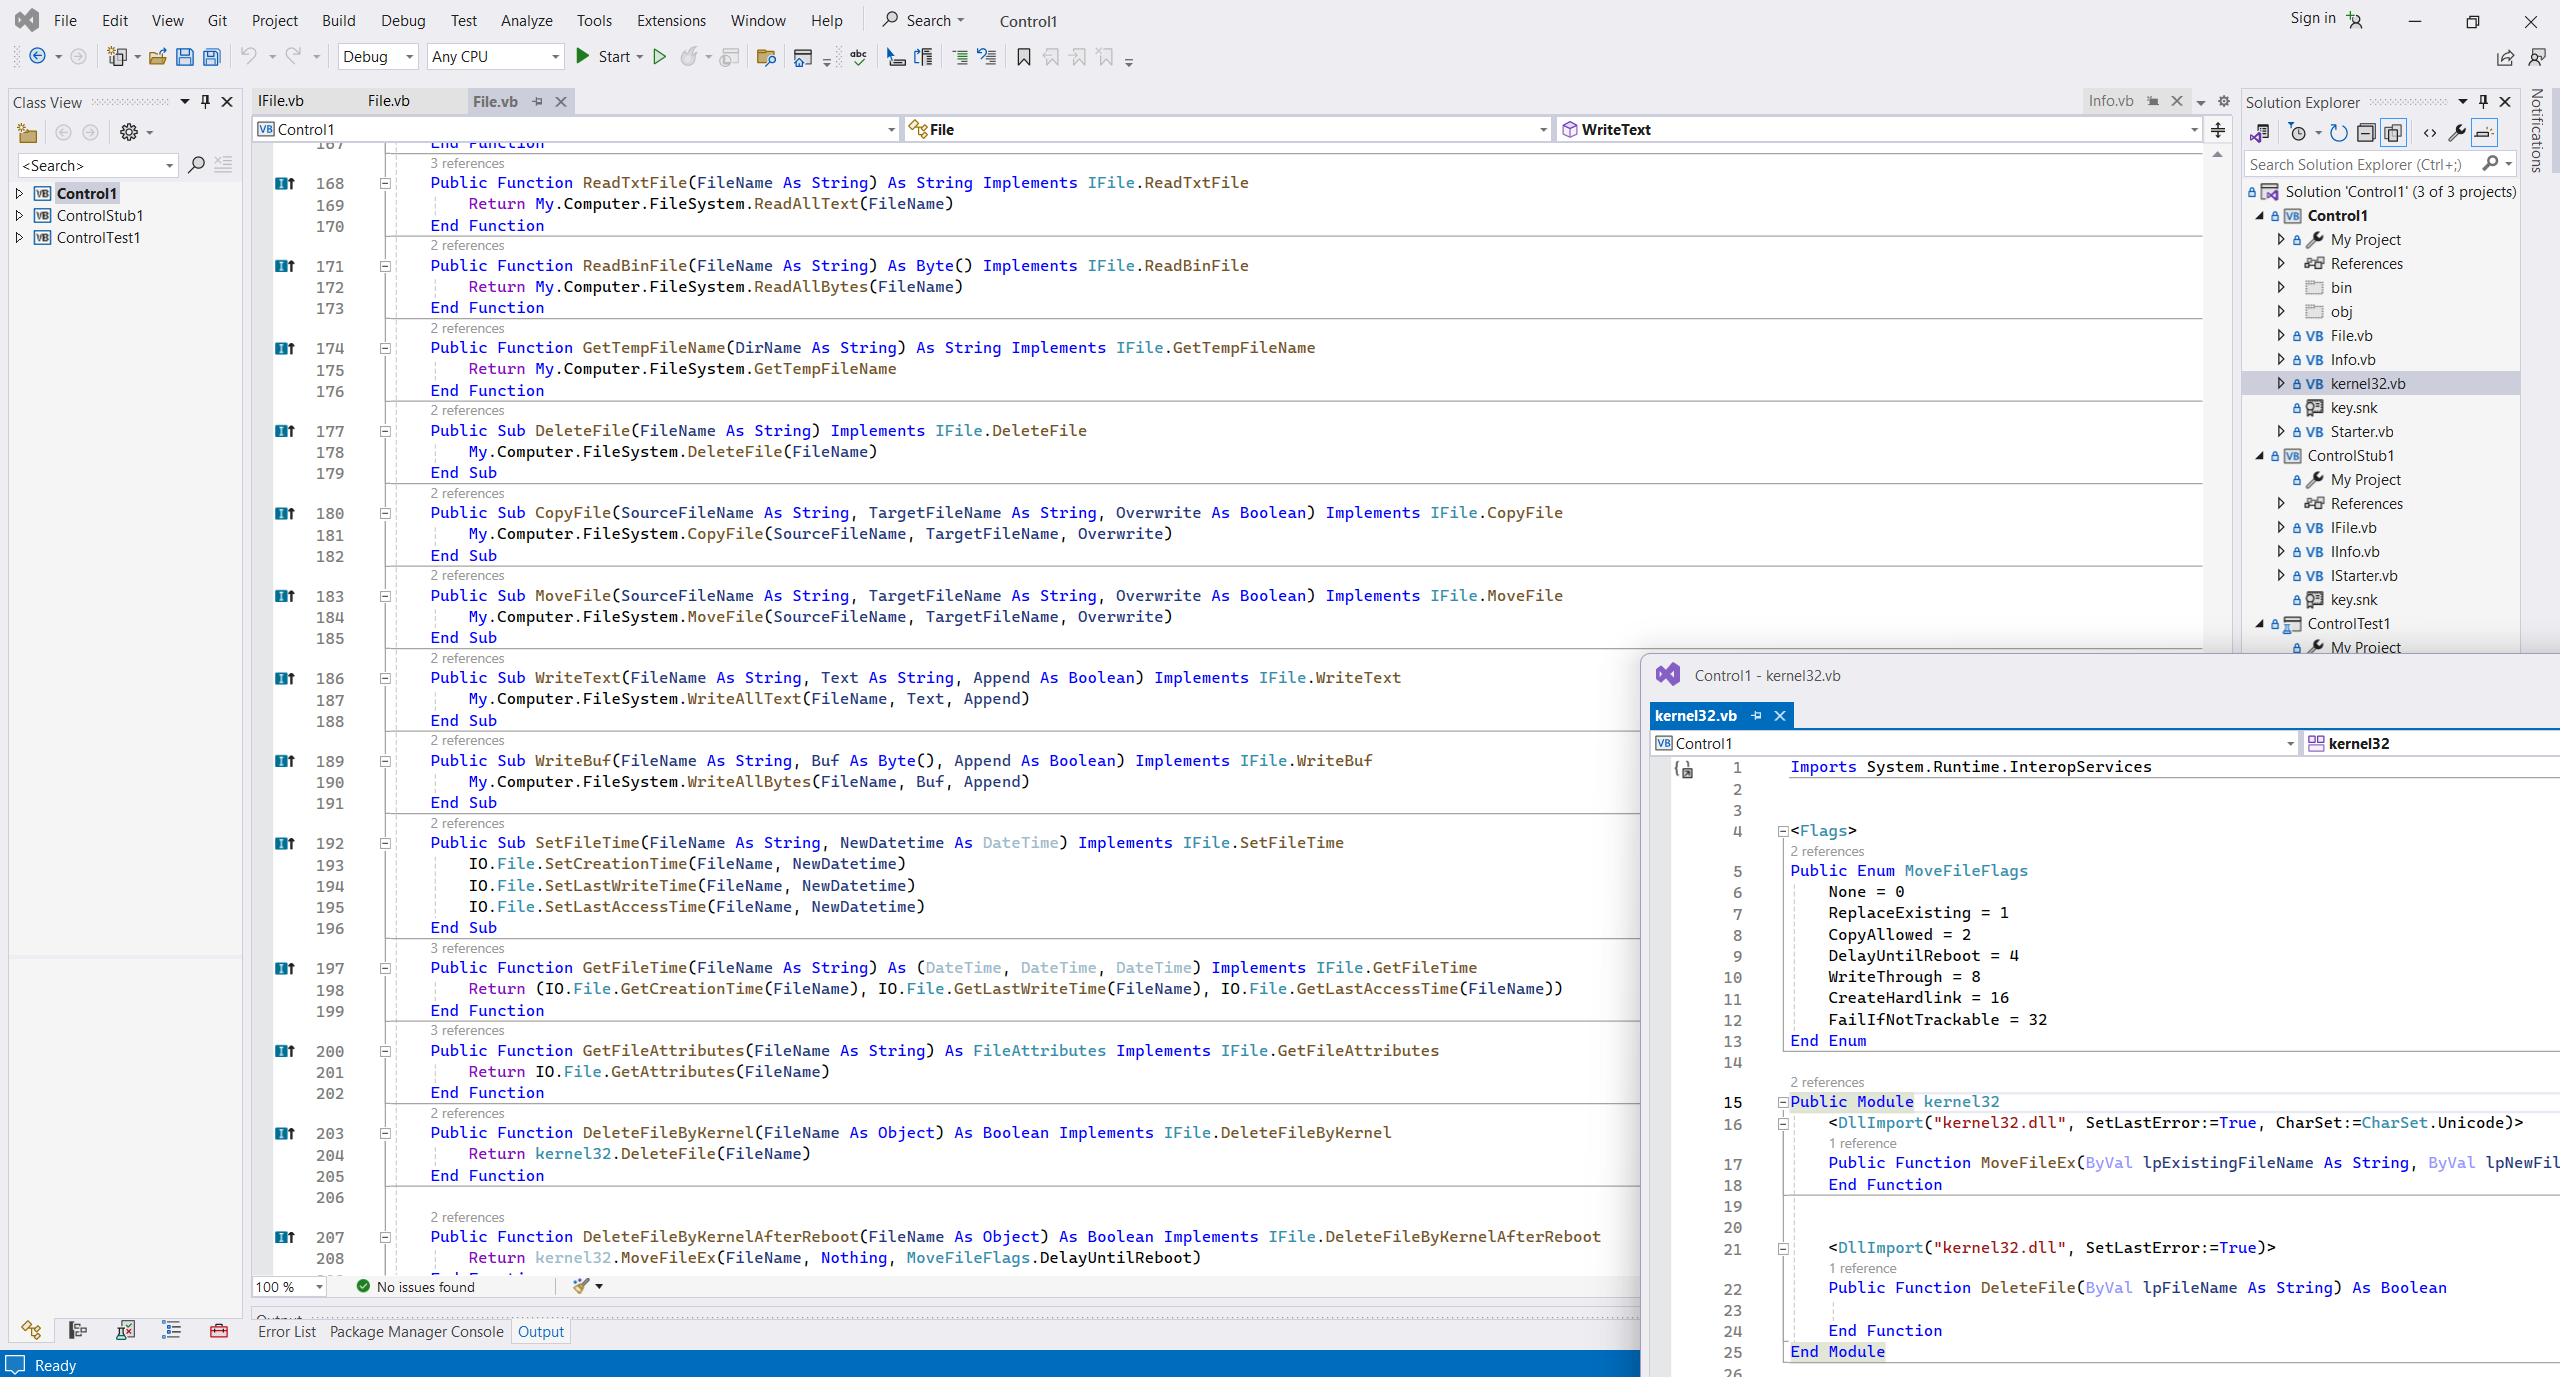Click Collapse All in Solution Explorer

pos(2366,133)
